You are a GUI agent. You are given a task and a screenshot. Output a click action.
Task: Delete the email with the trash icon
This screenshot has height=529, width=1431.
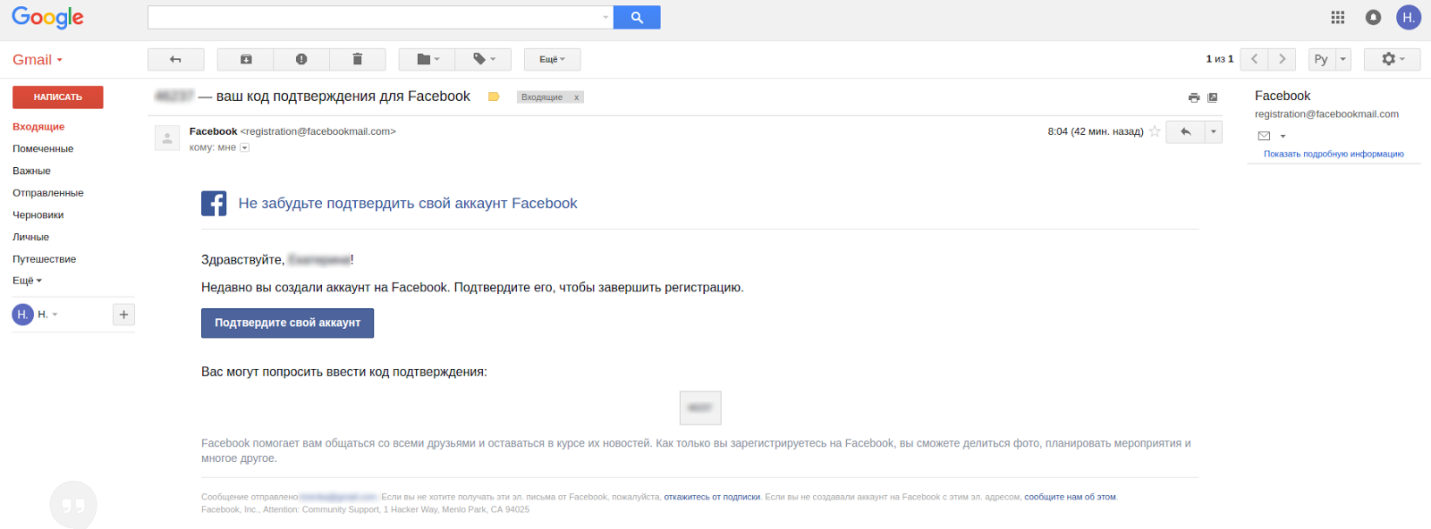coord(357,60)
